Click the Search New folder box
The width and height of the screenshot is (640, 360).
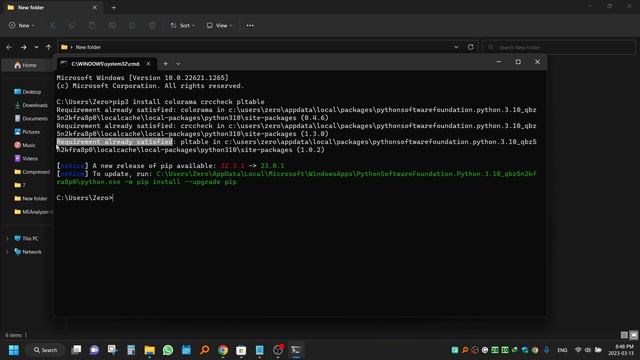(x=559, y=47)
